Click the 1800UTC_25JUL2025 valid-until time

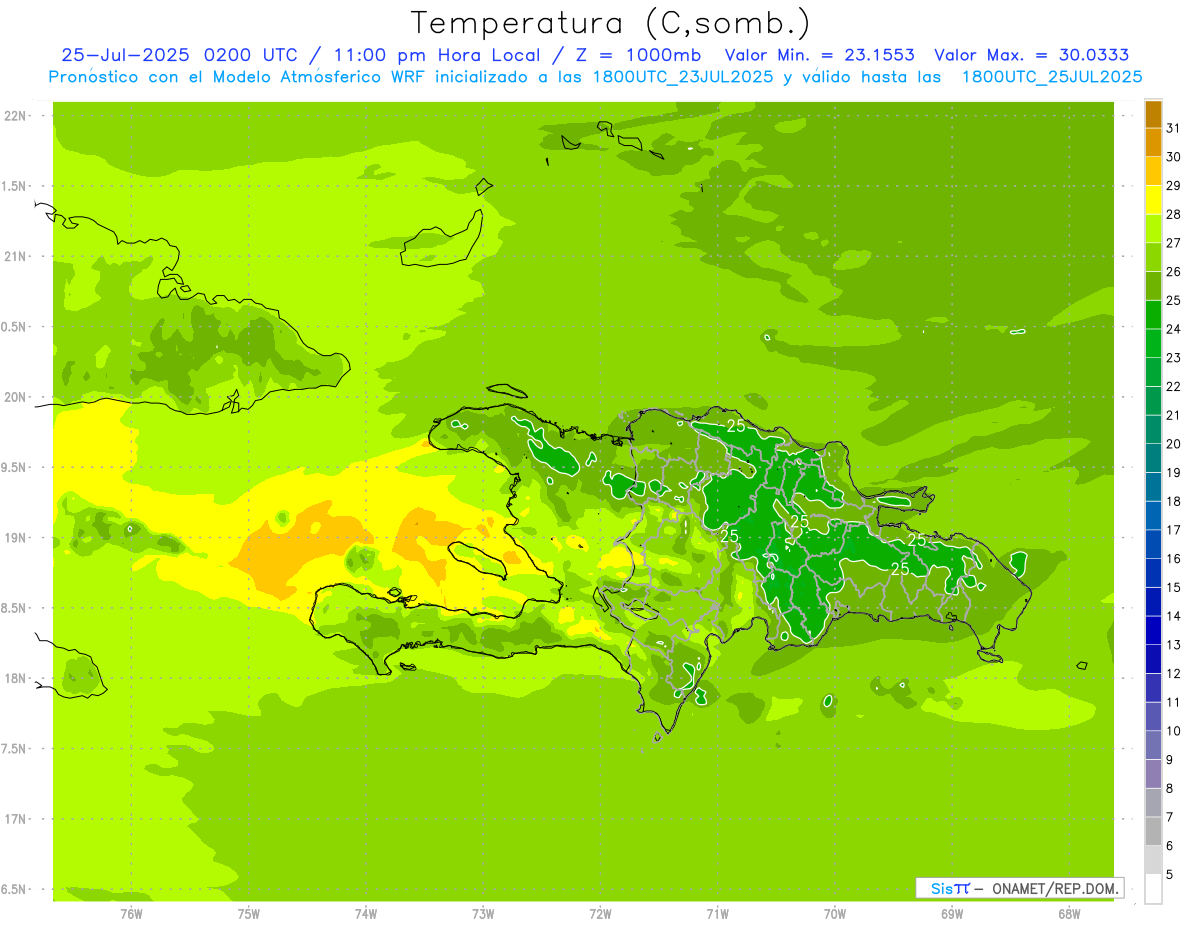point(1051,77)
